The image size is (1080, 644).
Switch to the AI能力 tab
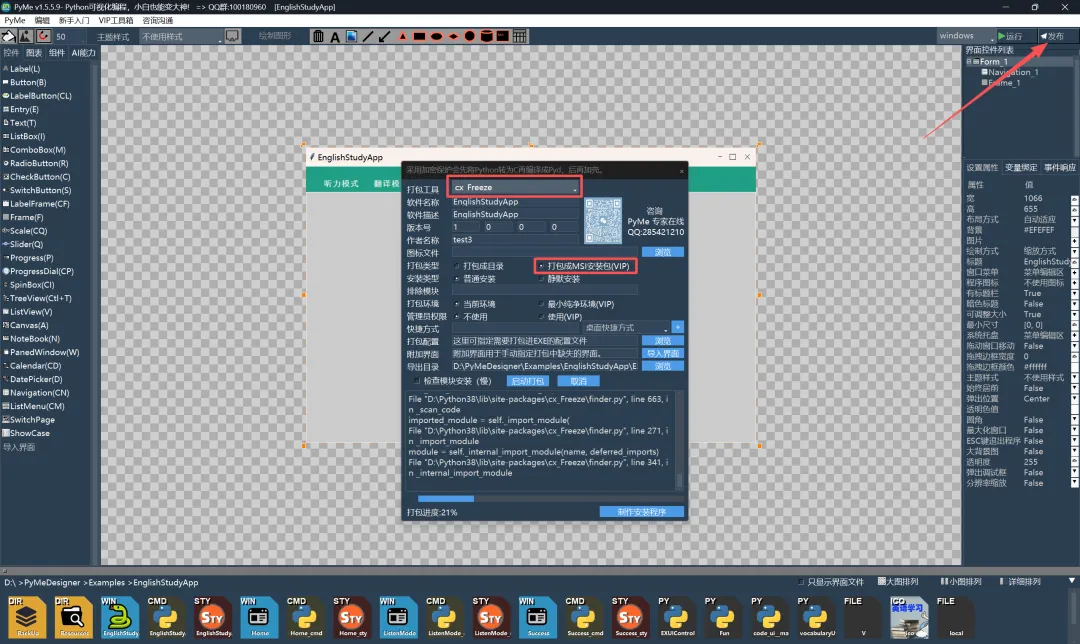tap(83, 53)
